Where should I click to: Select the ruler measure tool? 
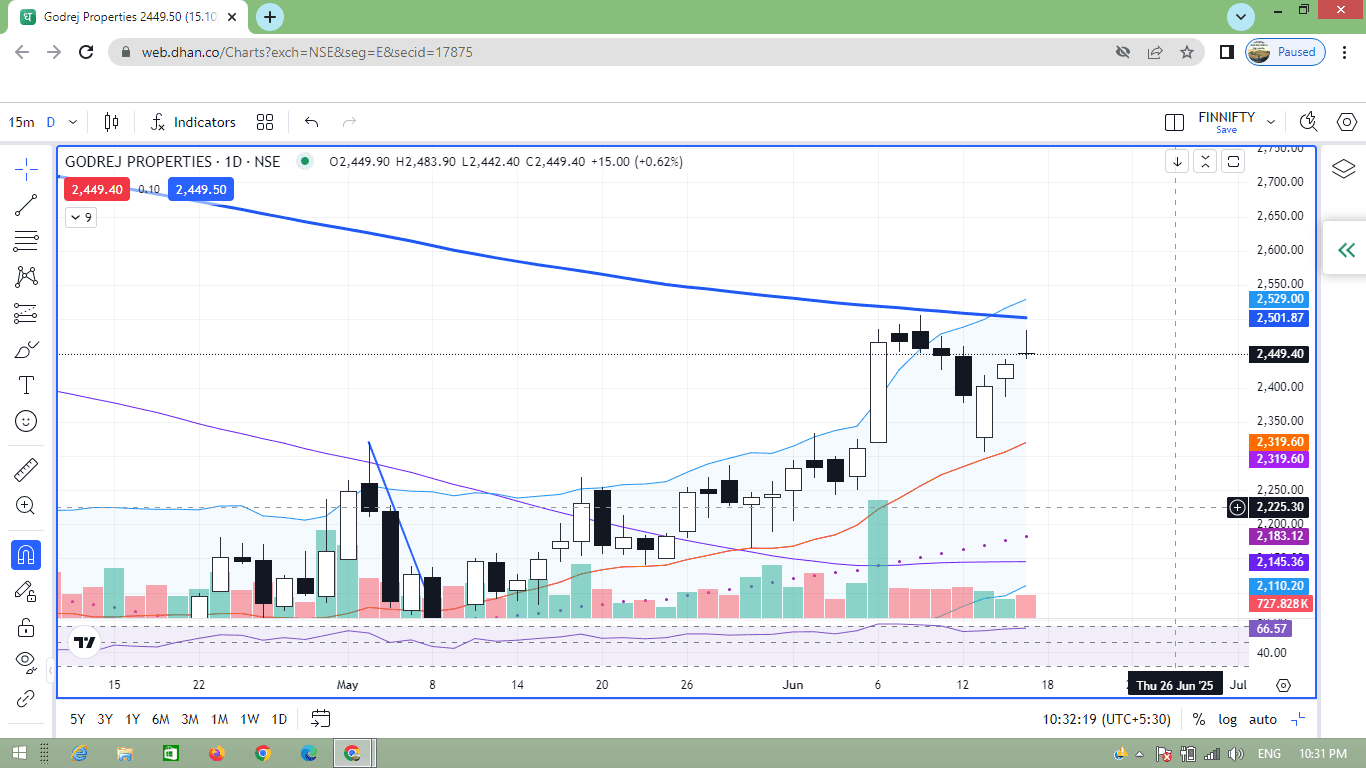[26, 468]
